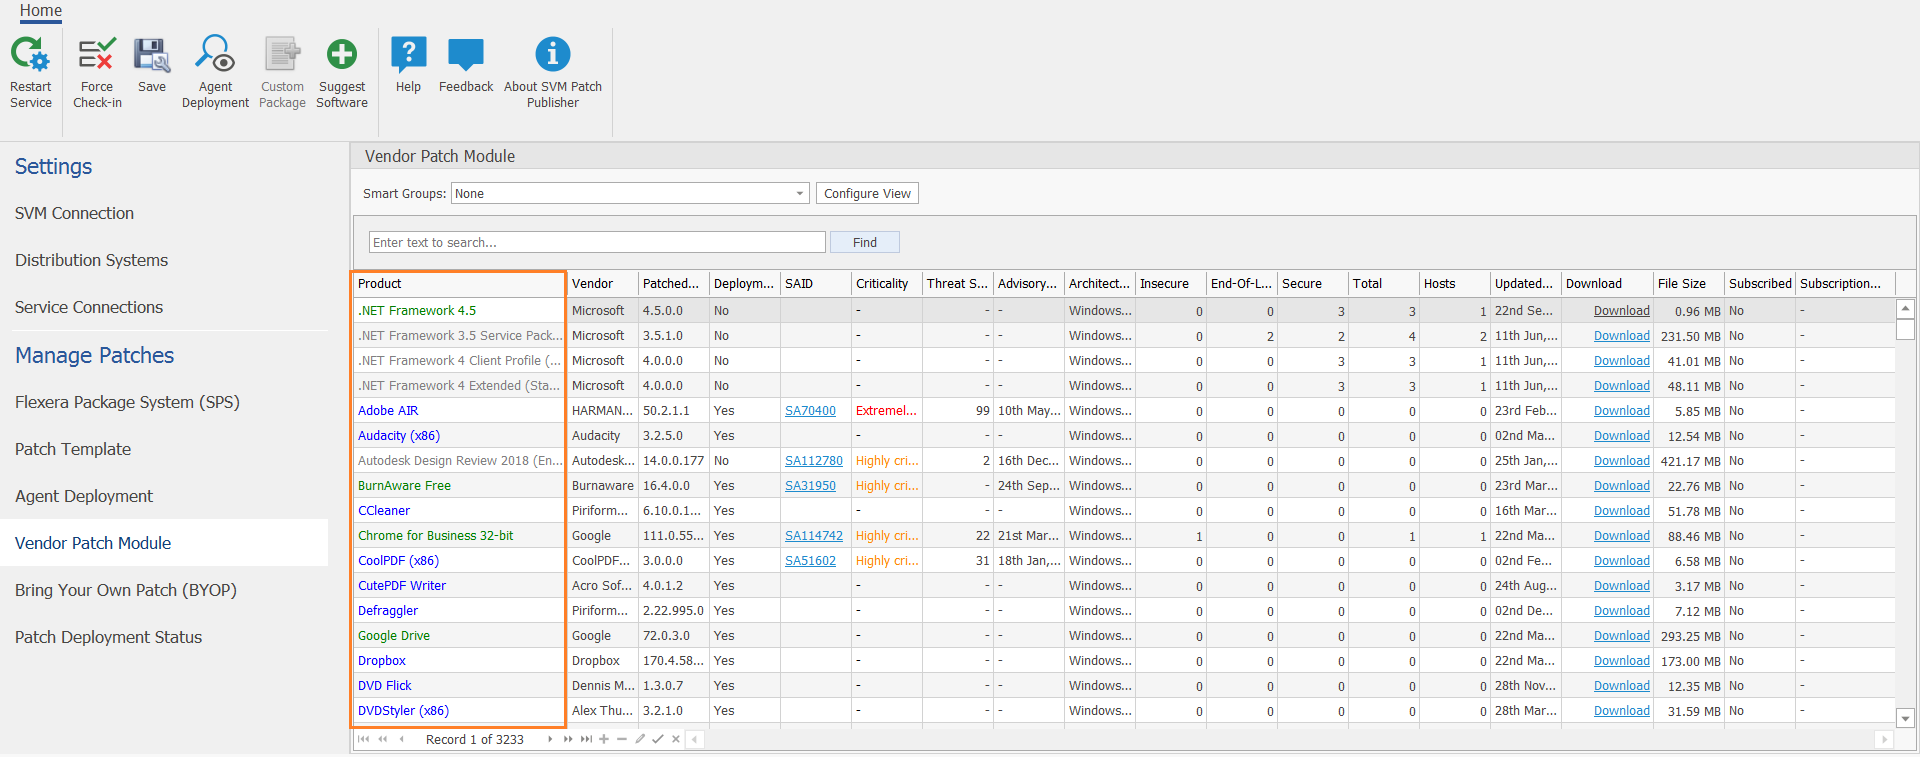
Task: Select the Defraggler product
Action: (x=388, y=611)
